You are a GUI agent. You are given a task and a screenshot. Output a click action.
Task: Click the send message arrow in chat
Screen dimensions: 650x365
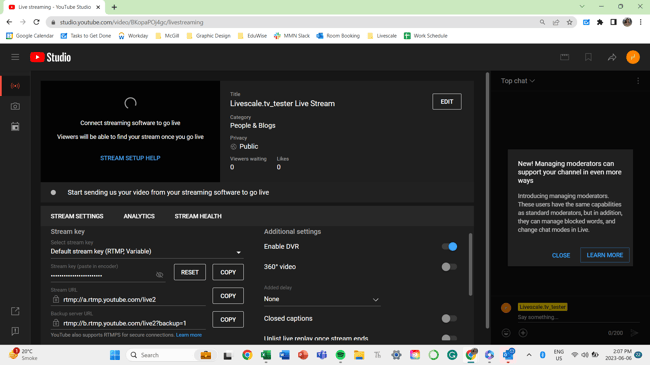634,333
